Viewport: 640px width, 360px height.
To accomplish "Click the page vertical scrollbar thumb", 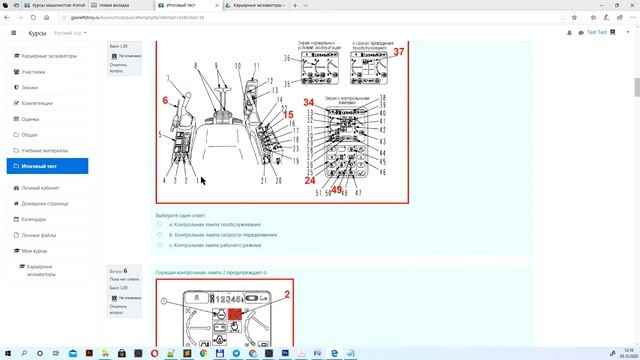I will (636, 87).
